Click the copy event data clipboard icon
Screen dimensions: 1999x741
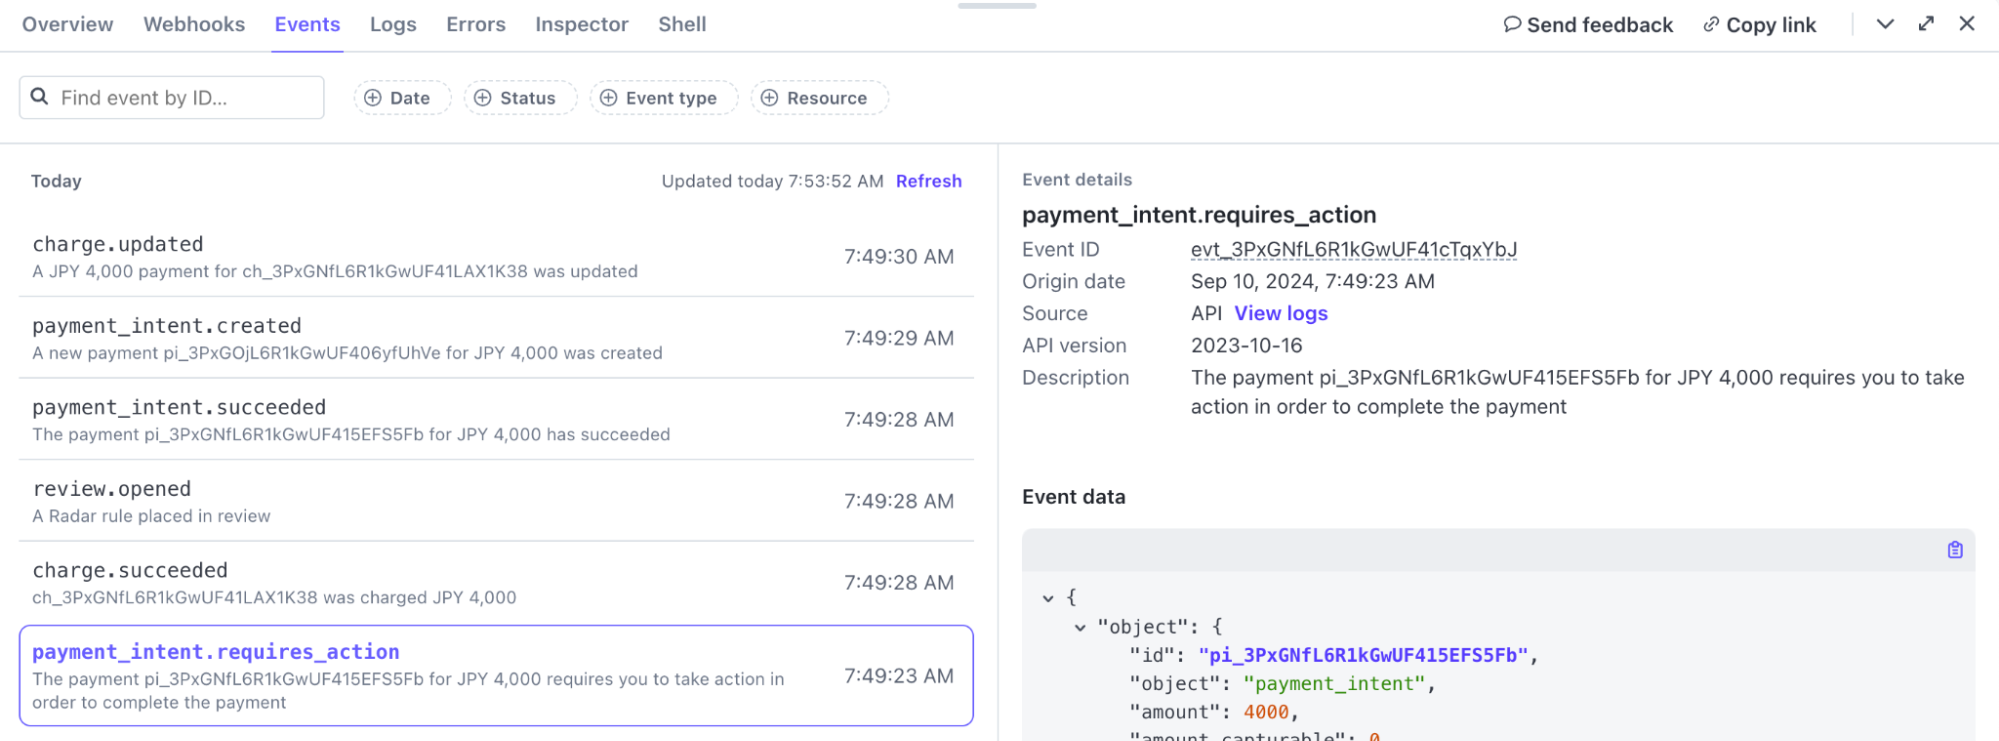coord(1954,550)
